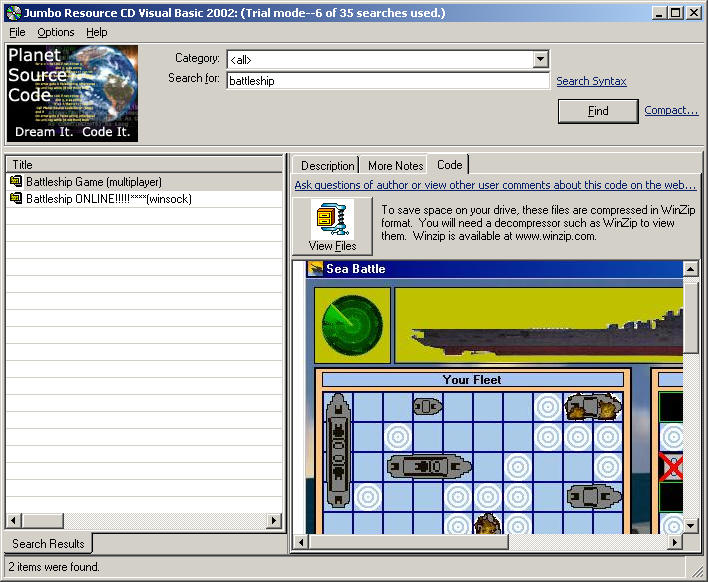Screen dimensions: 708x582
Task: Click the Planet Source Code logo
Action: point(72,93)
